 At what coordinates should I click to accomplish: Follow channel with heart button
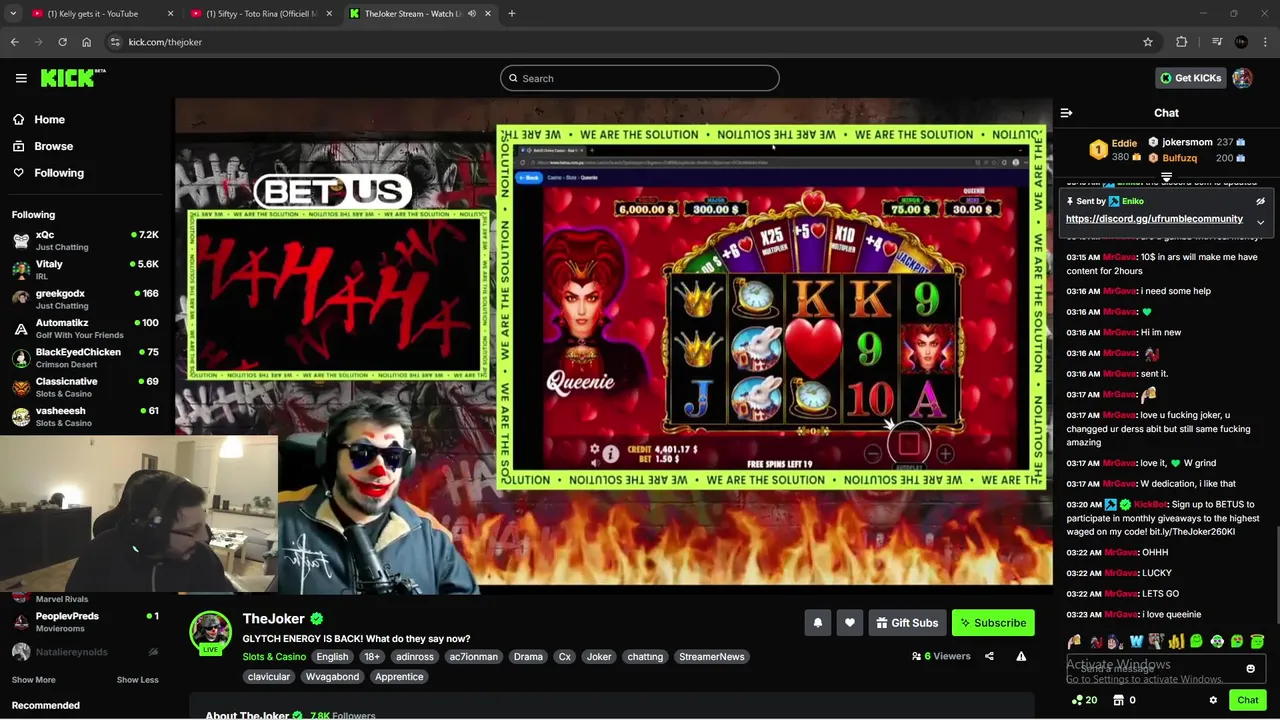coord(849,623)
